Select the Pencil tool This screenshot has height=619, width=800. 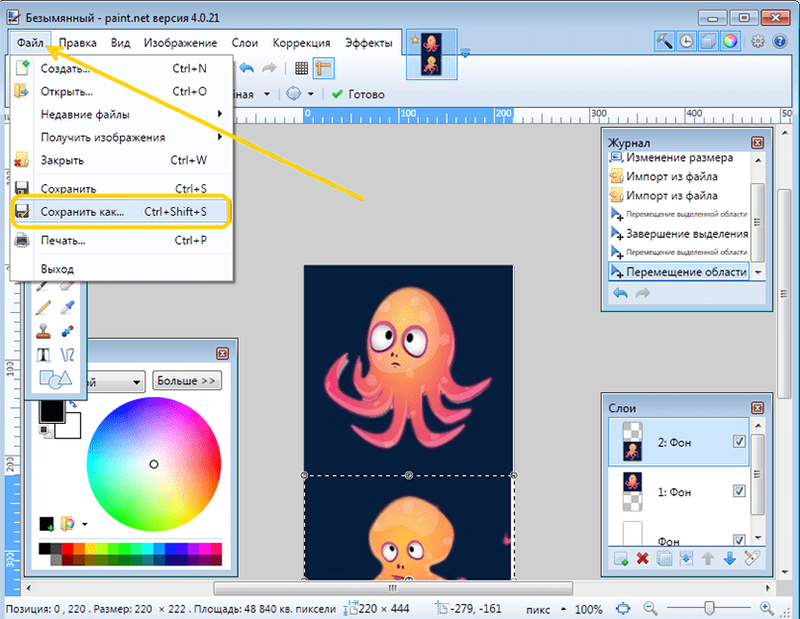click(43, 307)
